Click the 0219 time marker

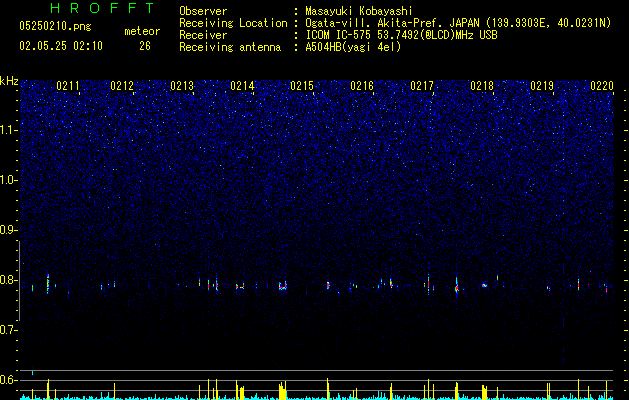[542, 86]
